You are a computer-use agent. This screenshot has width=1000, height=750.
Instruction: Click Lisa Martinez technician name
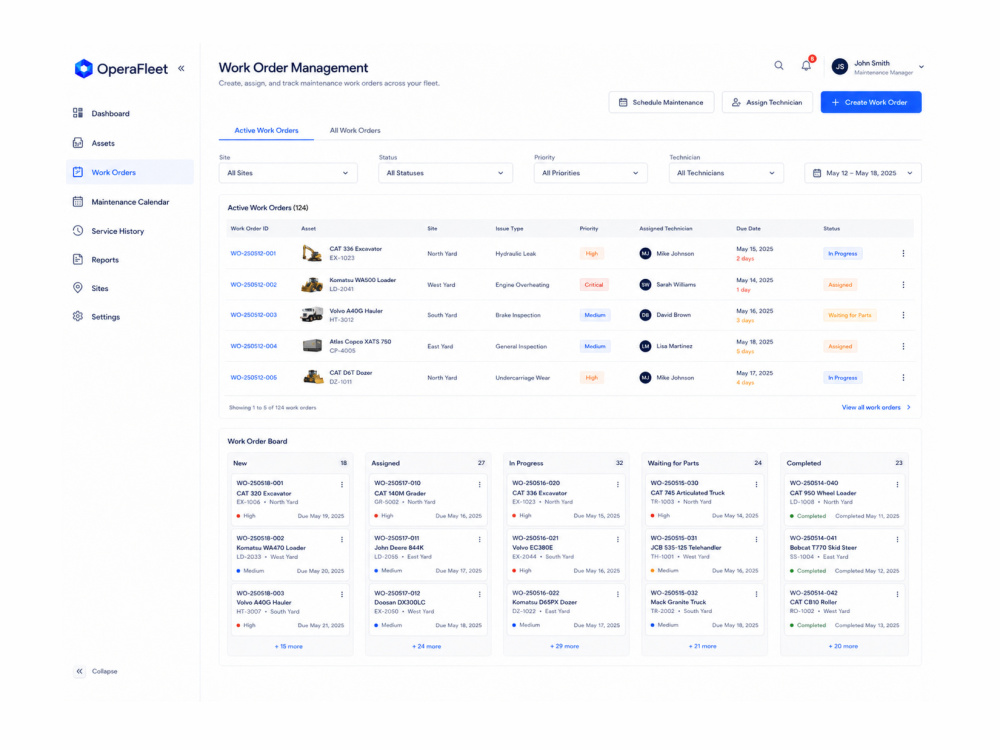pyautogui.click(x=674, y=346)
